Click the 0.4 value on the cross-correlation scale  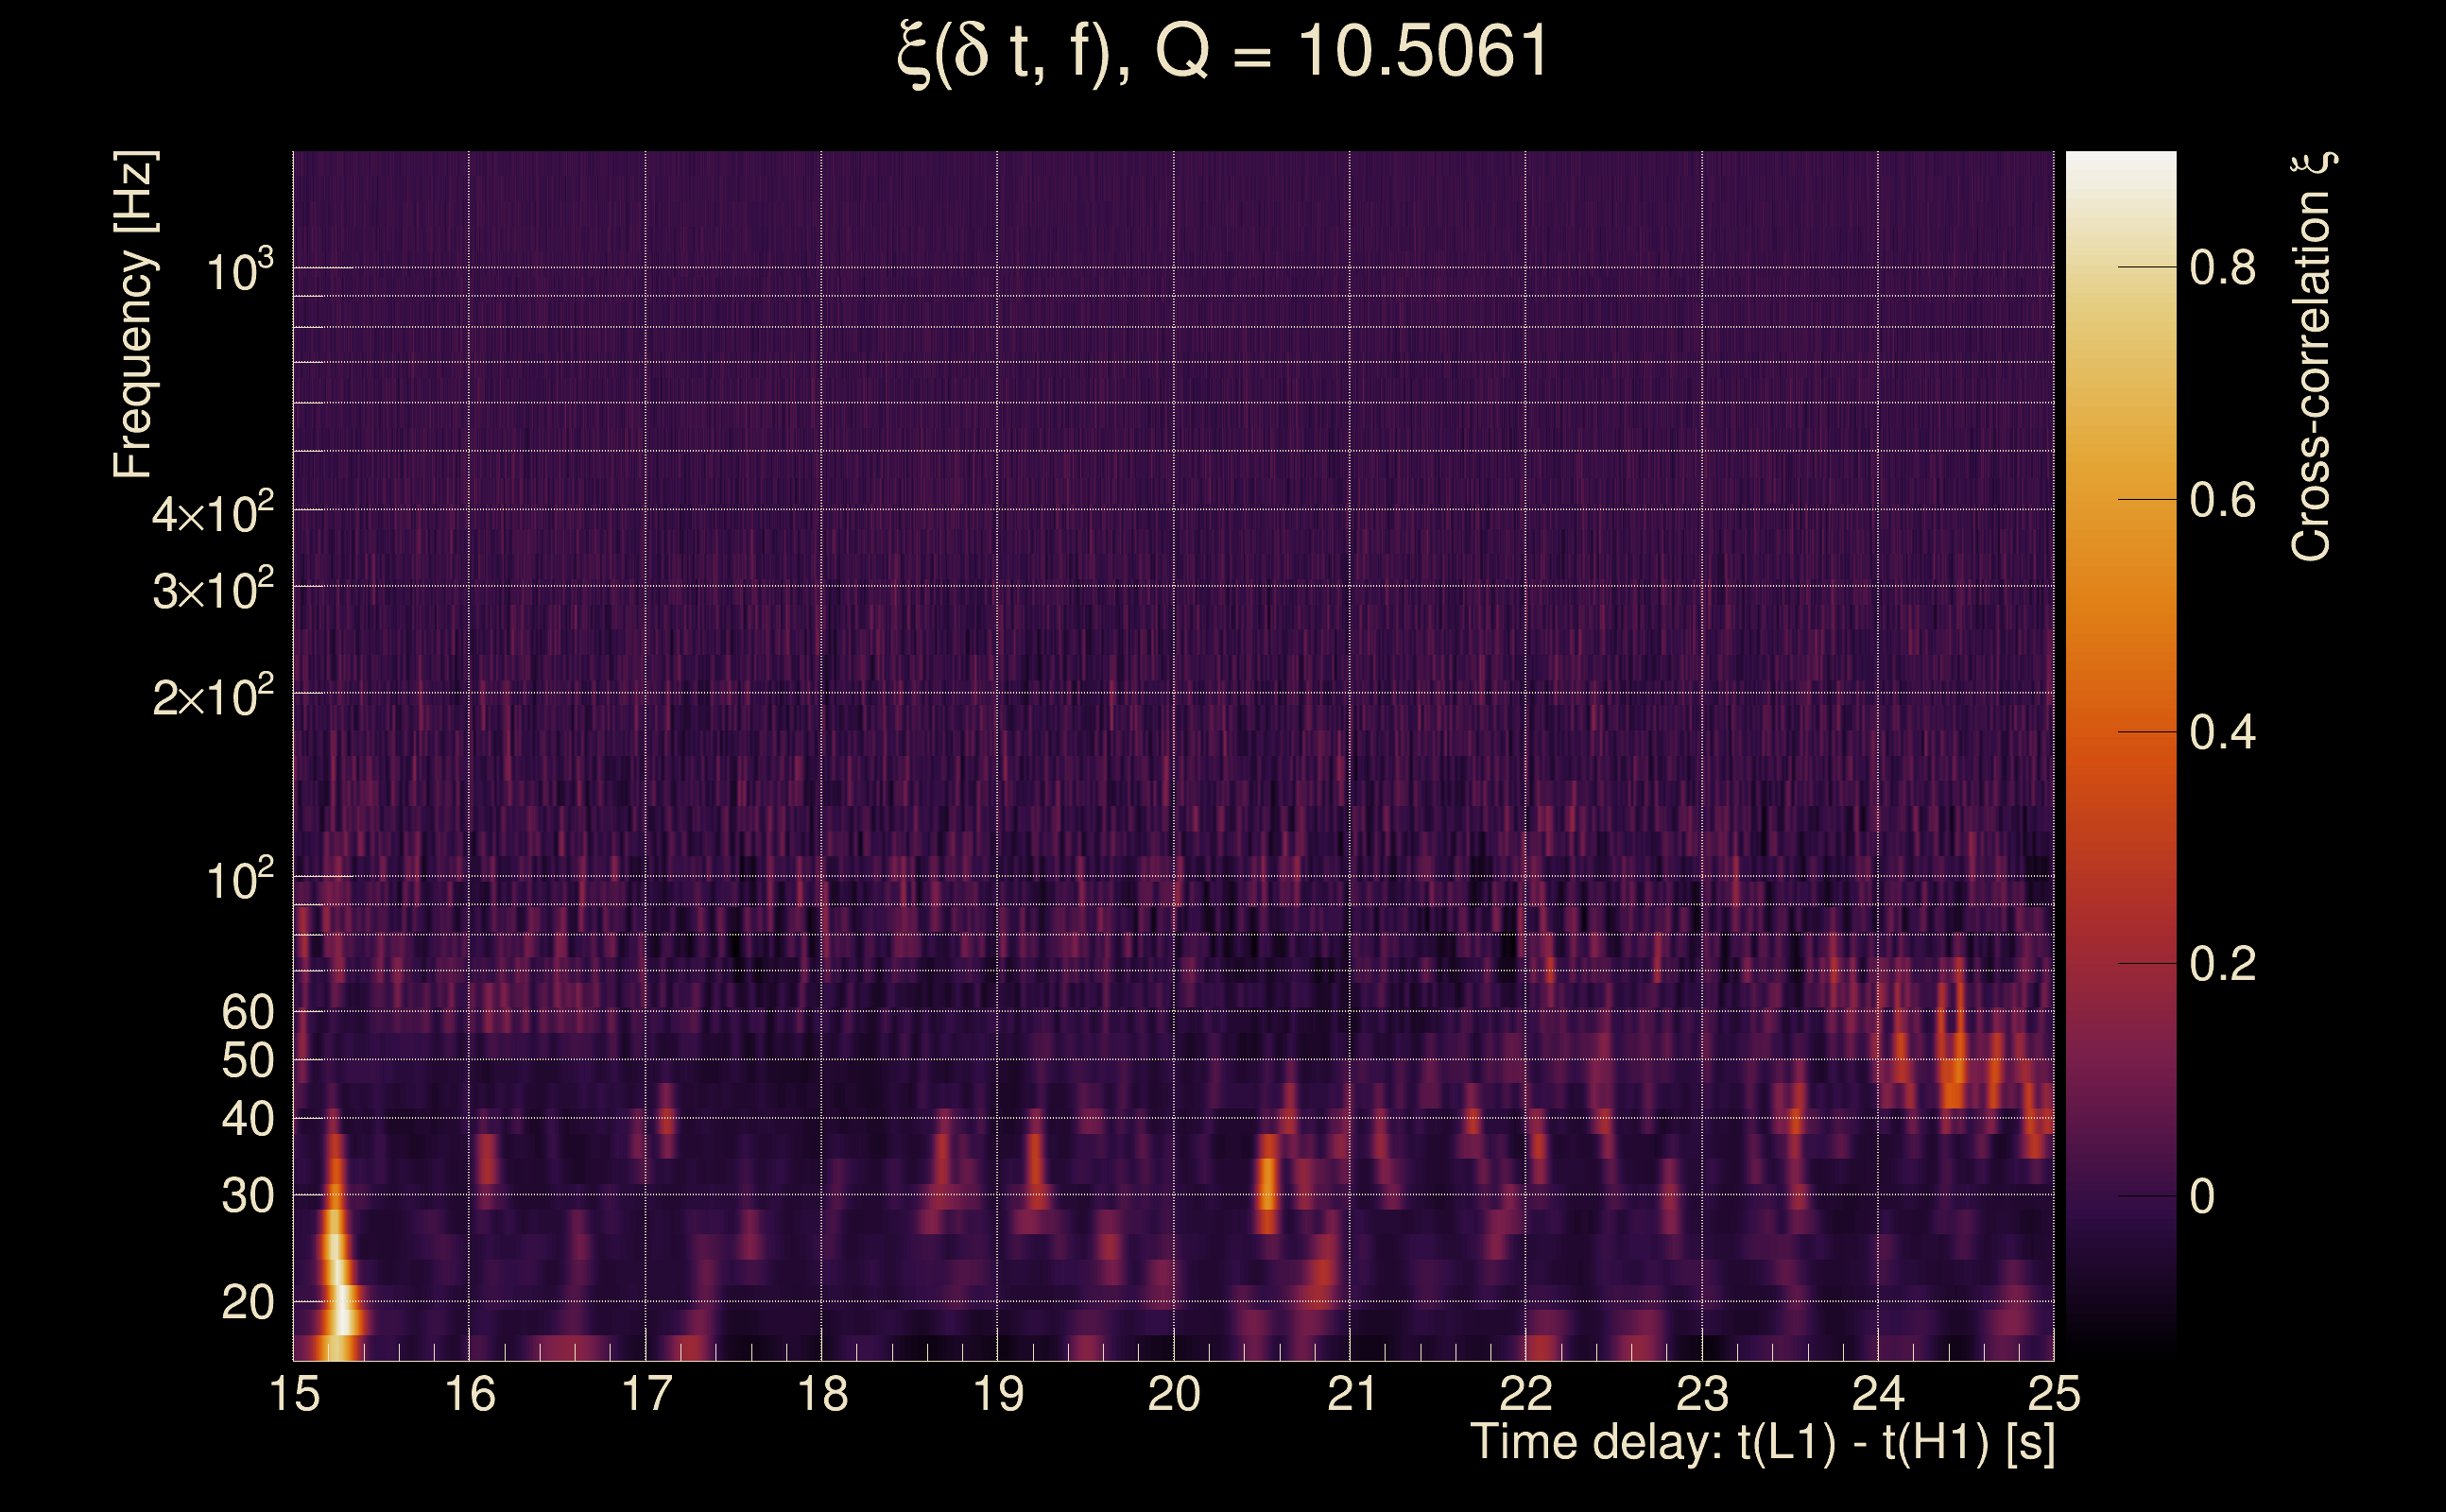pos(2222,733)
